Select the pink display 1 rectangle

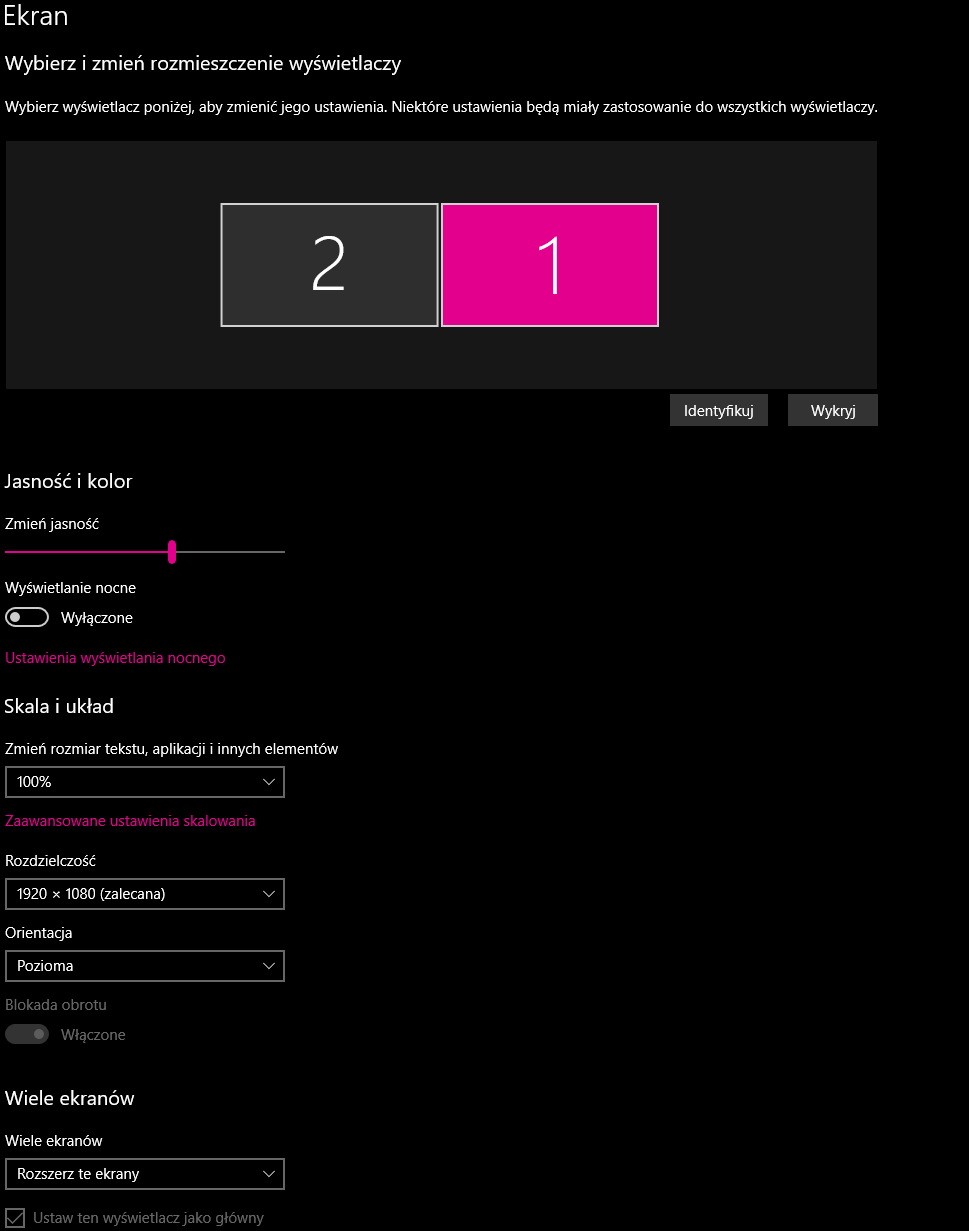click(550, 265)
